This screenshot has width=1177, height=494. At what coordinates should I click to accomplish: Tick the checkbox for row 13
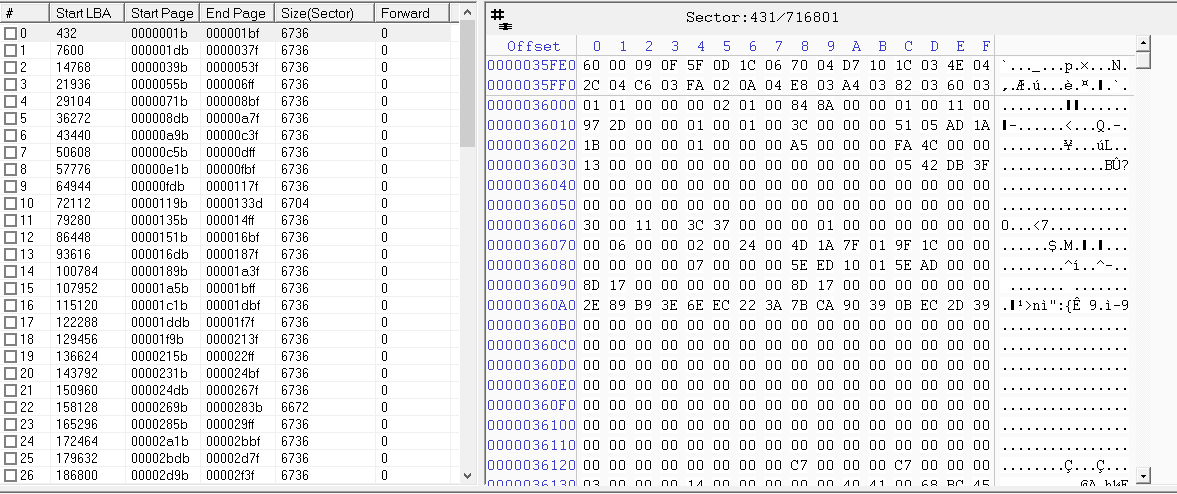[10, 255]
